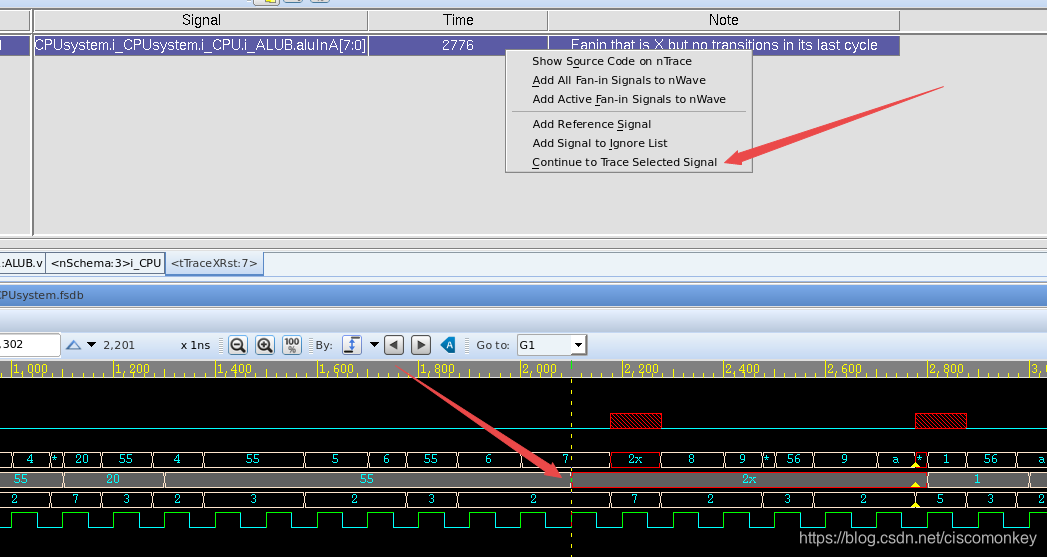Click the 2,000 mark on the time ruler
This screenshot has width=1047, height=557.
[539, 369]
